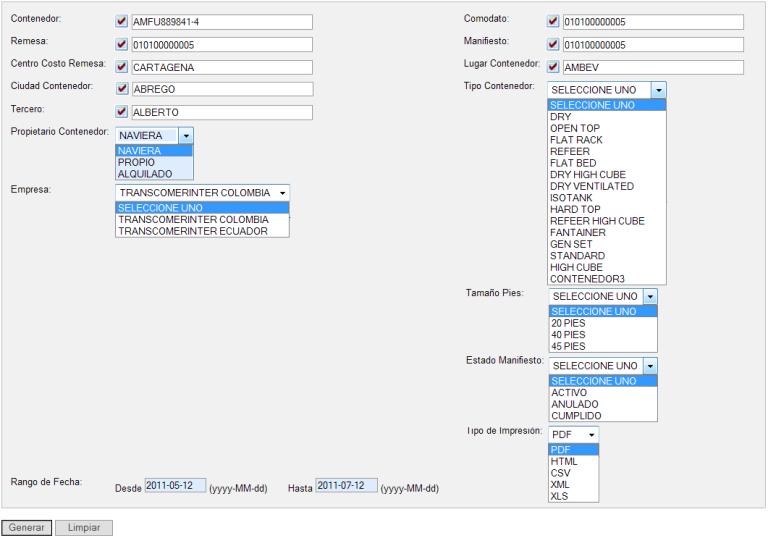The height and width of the screenshot is (538, 768).
Task: Choose XLS print format
Action: tap(560, 496)
